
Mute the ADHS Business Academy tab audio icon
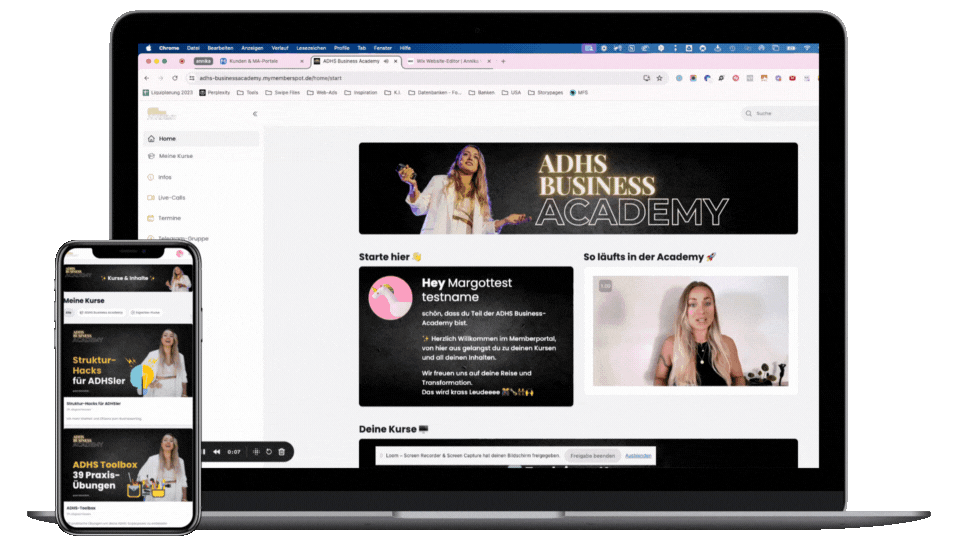tap(386, 61)
